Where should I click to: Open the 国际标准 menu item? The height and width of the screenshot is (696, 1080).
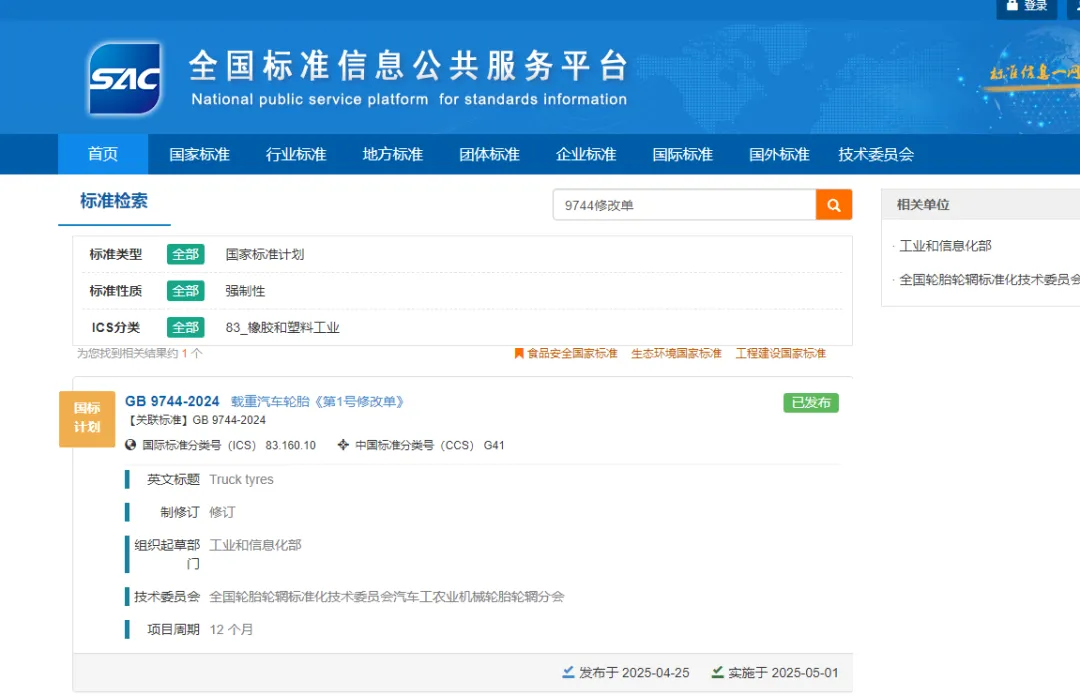[x=683, y=154]
